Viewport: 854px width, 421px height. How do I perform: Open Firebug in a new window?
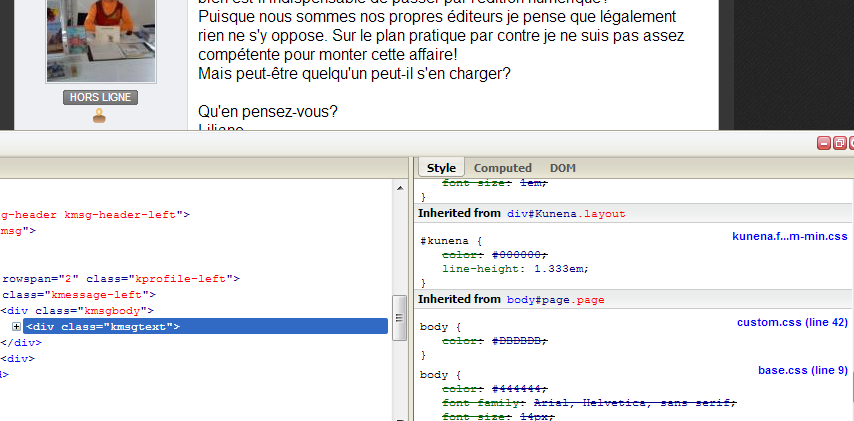click(x=840, y=144)
